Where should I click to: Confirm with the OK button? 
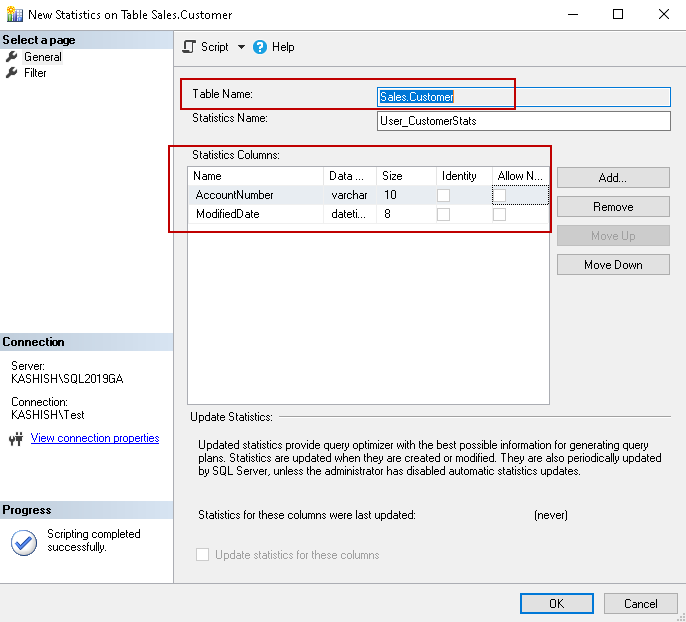click(x=556, y=604)
